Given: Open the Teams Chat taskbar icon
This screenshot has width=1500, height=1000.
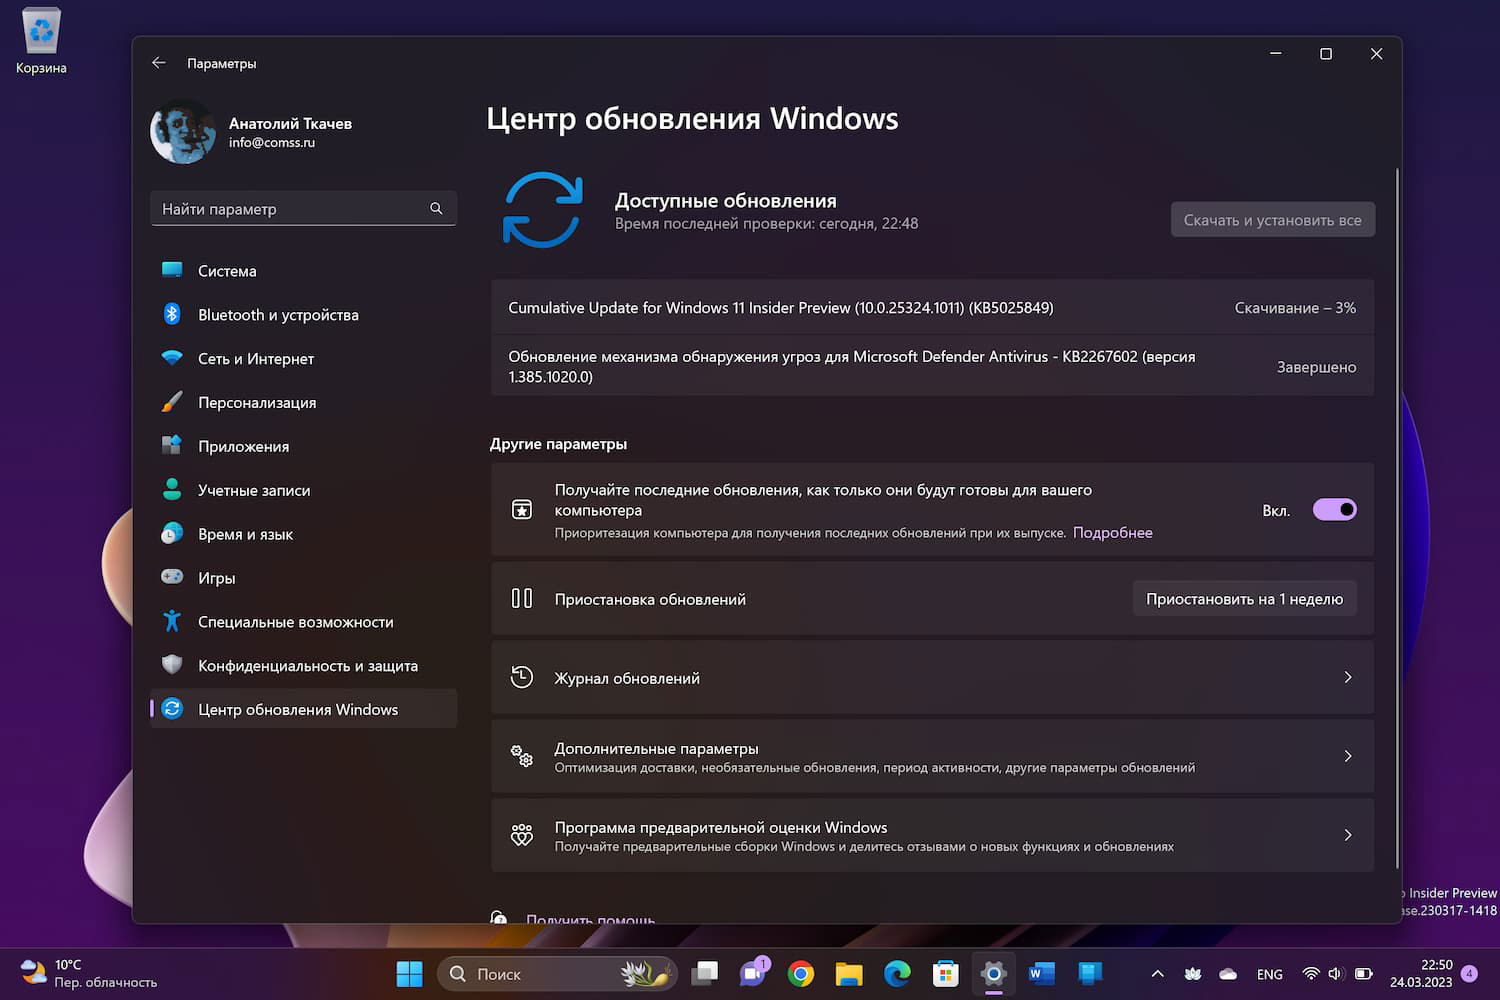Looking at the screenshot, I should [753, 974].
